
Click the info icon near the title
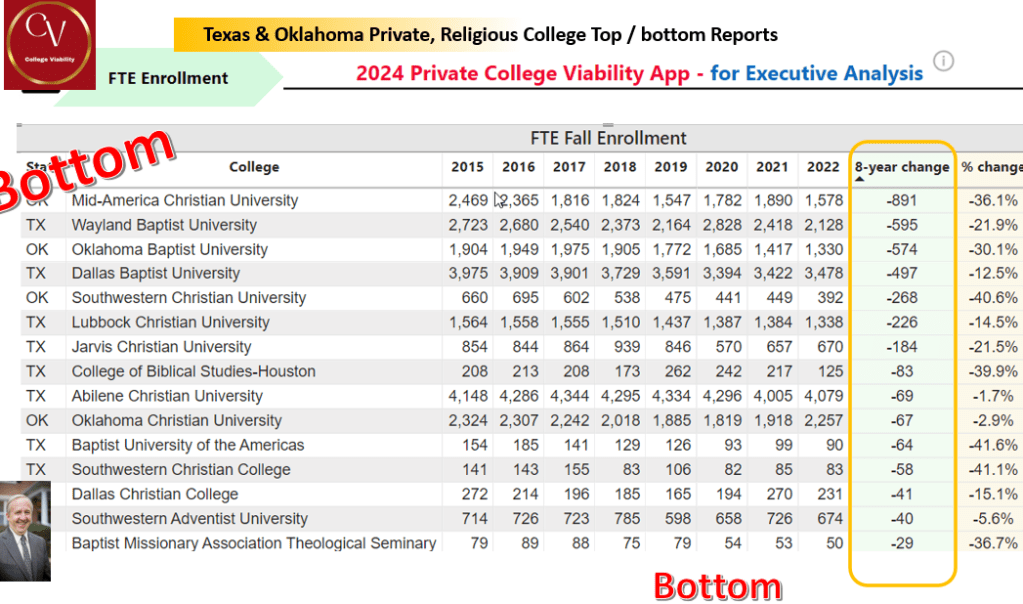[x=943, y=62]
